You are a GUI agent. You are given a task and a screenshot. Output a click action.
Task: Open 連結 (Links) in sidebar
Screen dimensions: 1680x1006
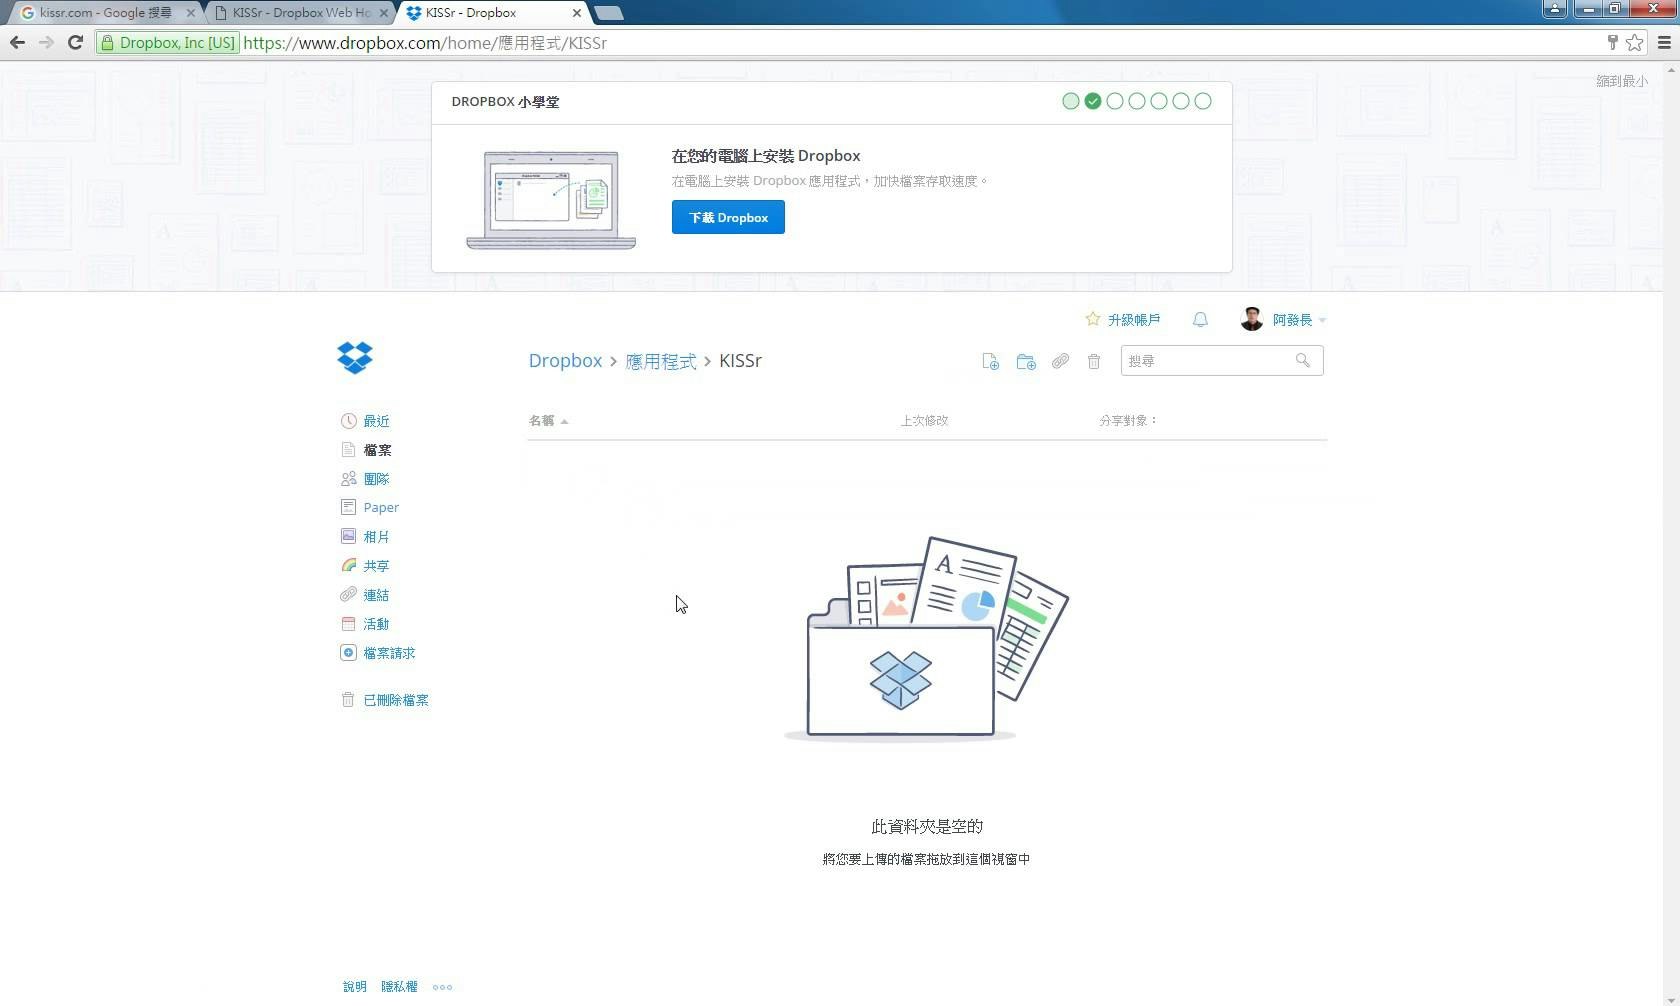coord(376,595)
